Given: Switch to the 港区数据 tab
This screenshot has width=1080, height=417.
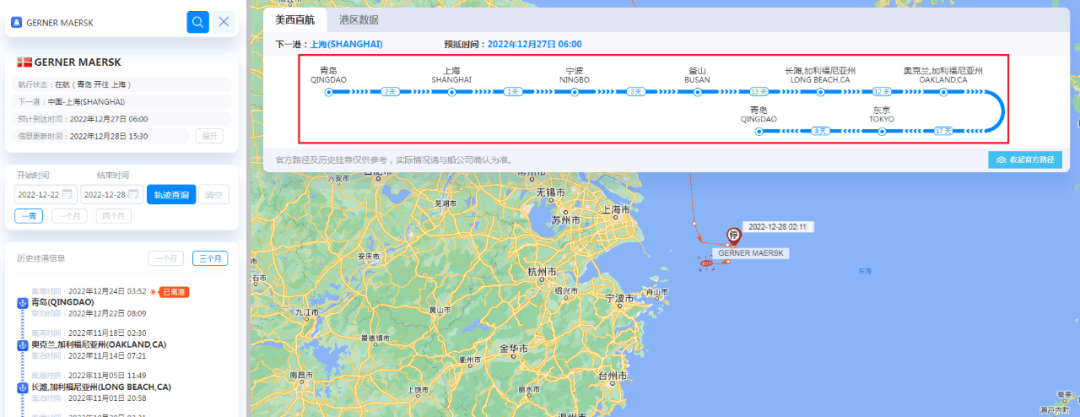Looking at the screenshot, I should click(359, 20).
